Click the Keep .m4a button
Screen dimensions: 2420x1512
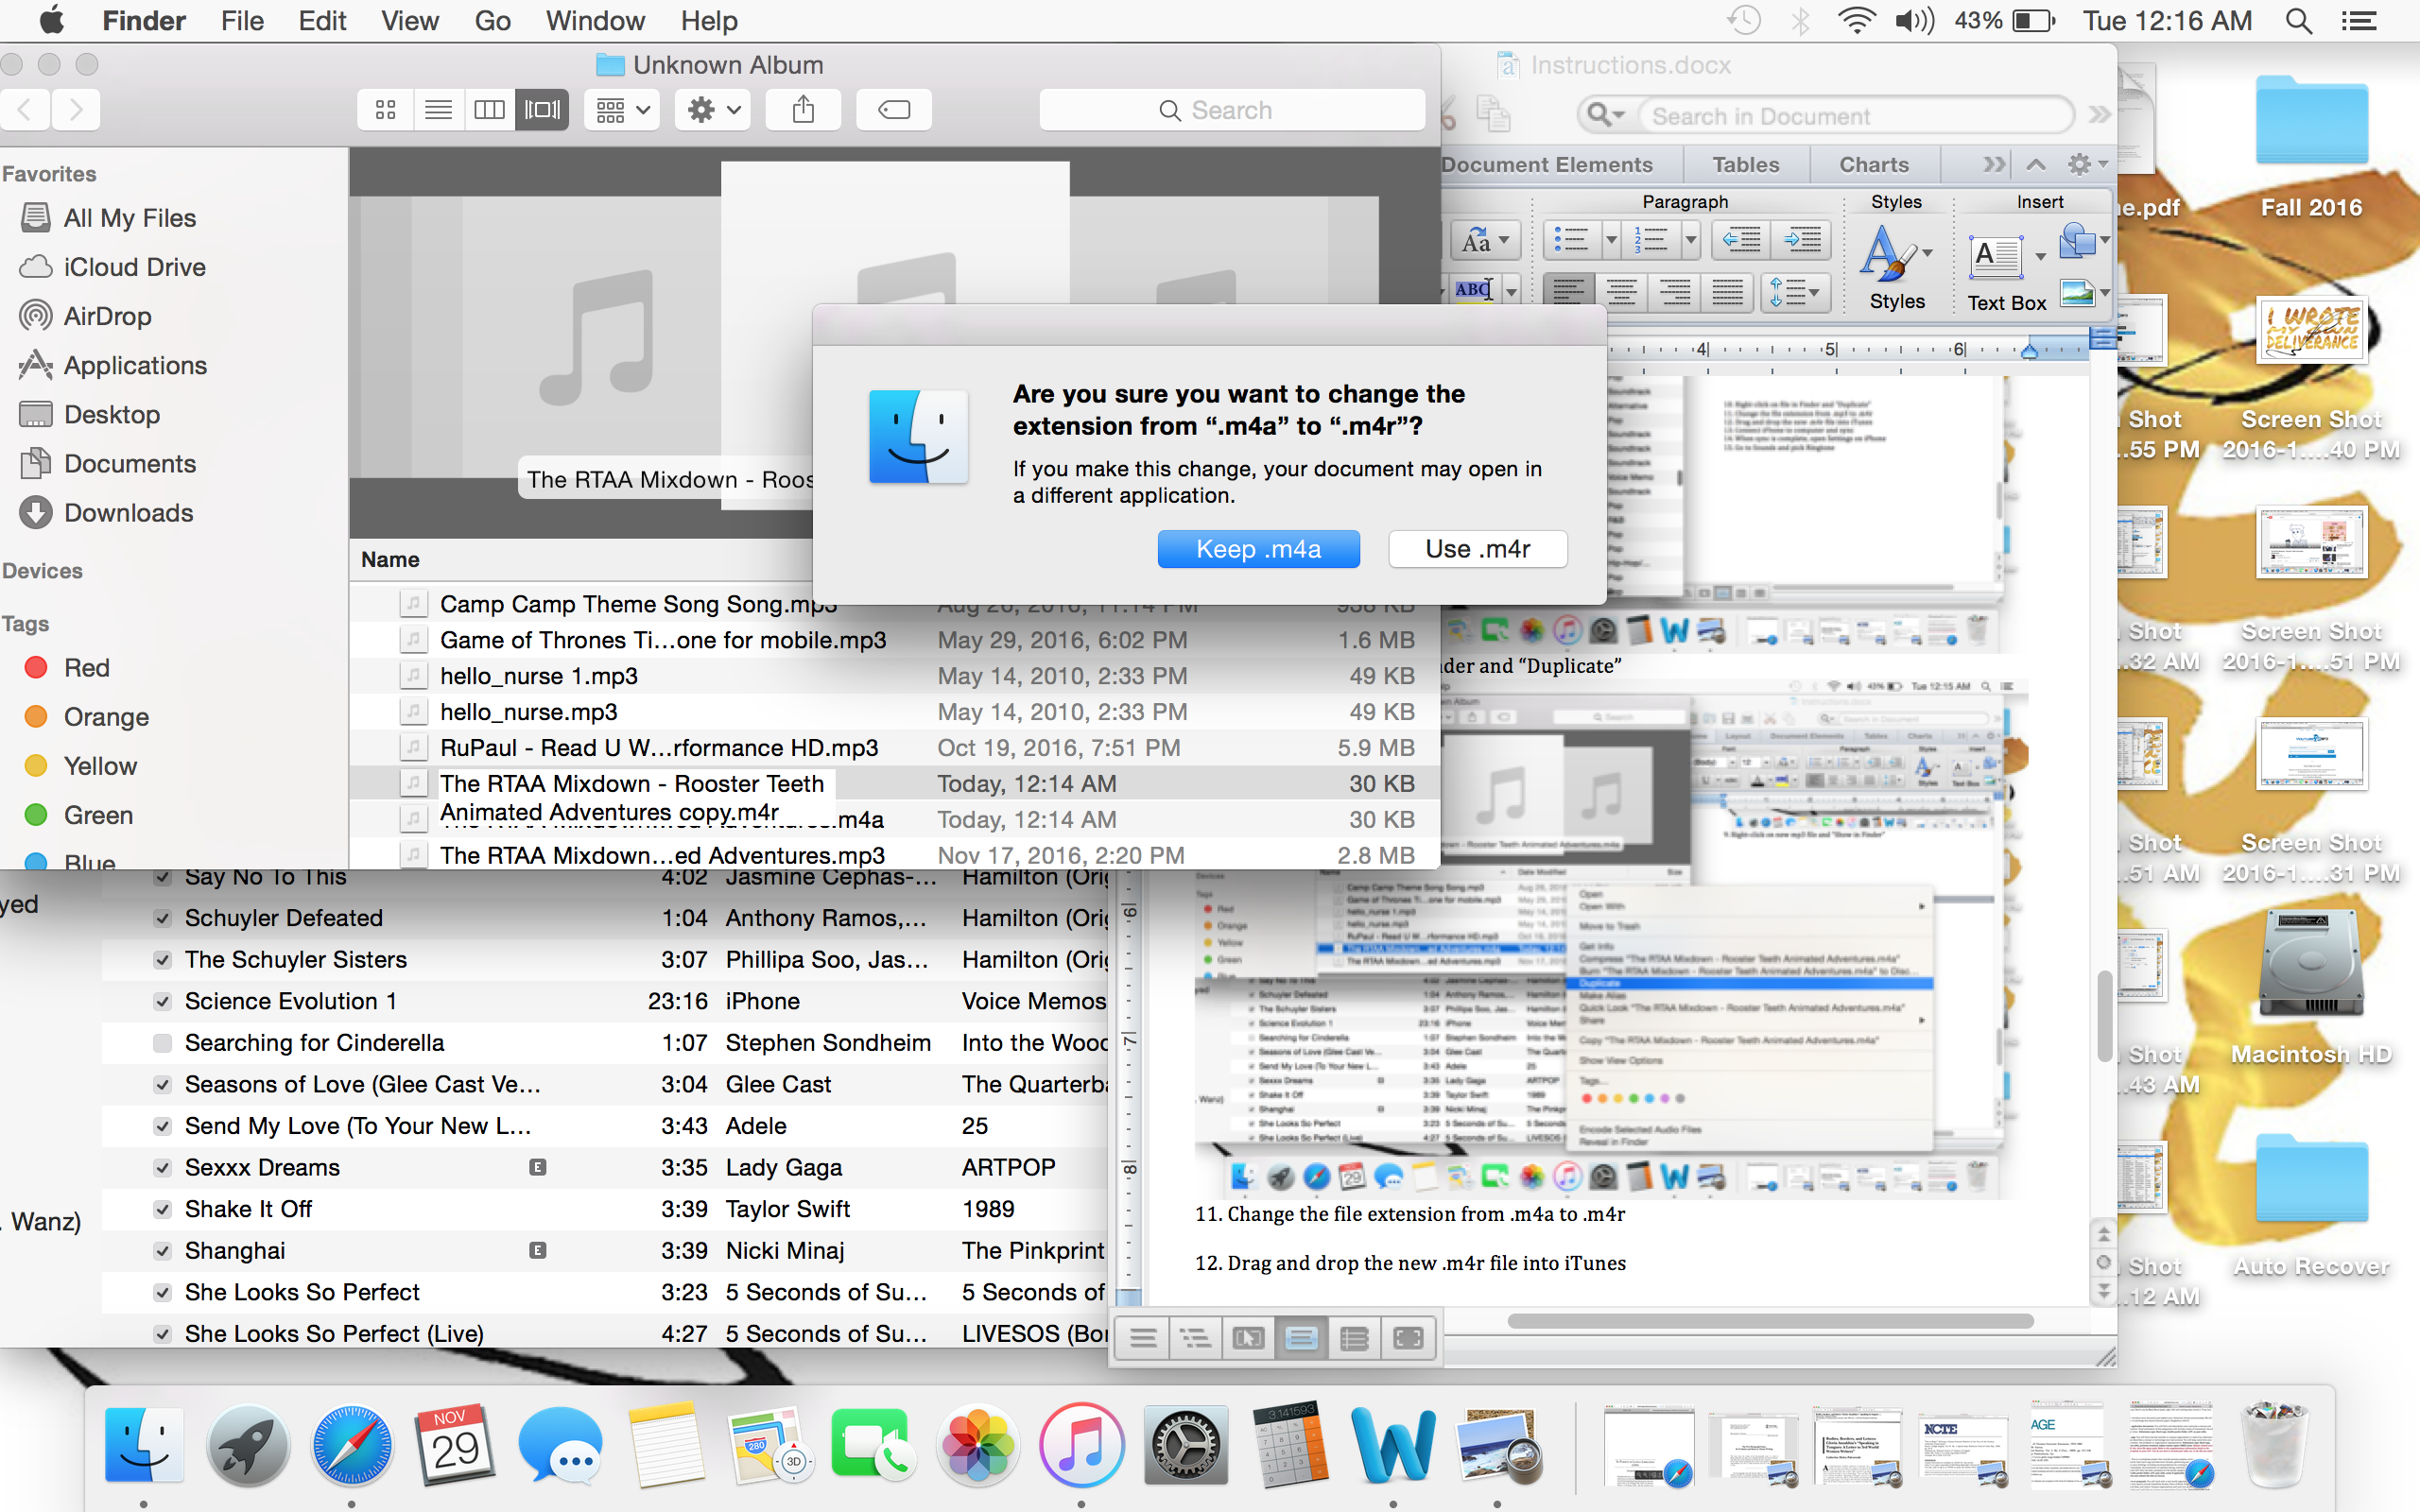1256,547
